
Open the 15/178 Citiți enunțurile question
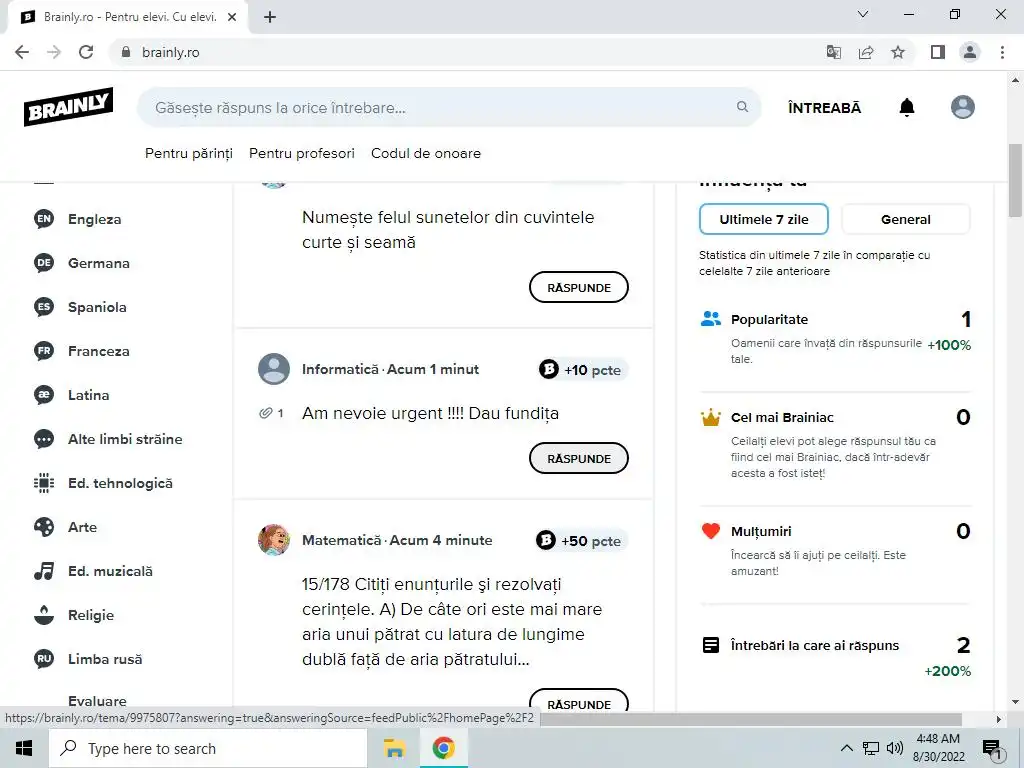point(452,622)
